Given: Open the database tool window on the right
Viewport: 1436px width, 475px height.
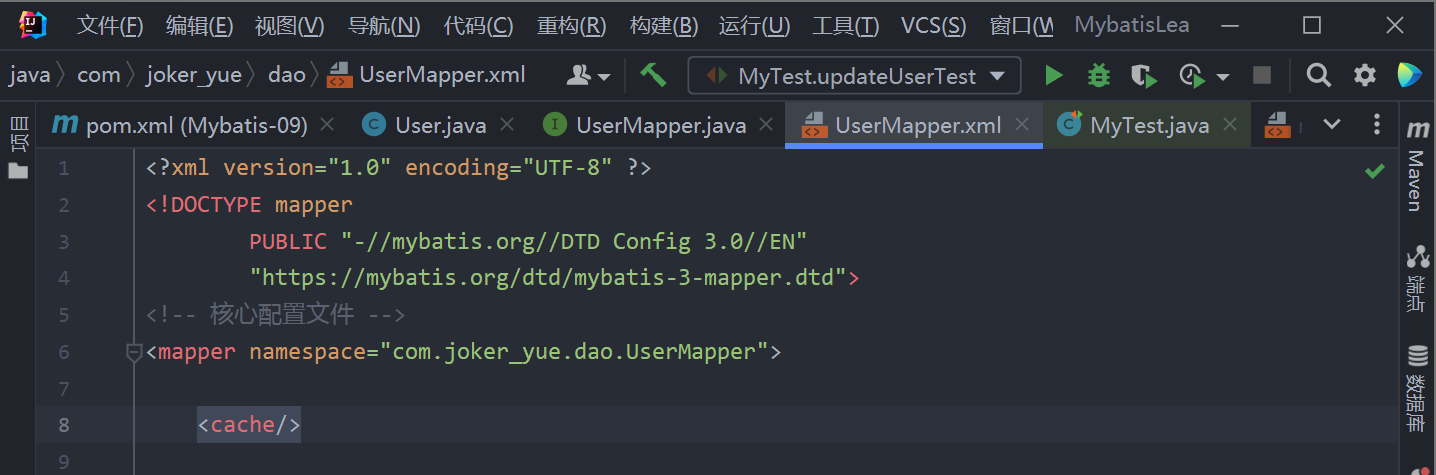Looking at the screenshot, I should pos(1416,388).
